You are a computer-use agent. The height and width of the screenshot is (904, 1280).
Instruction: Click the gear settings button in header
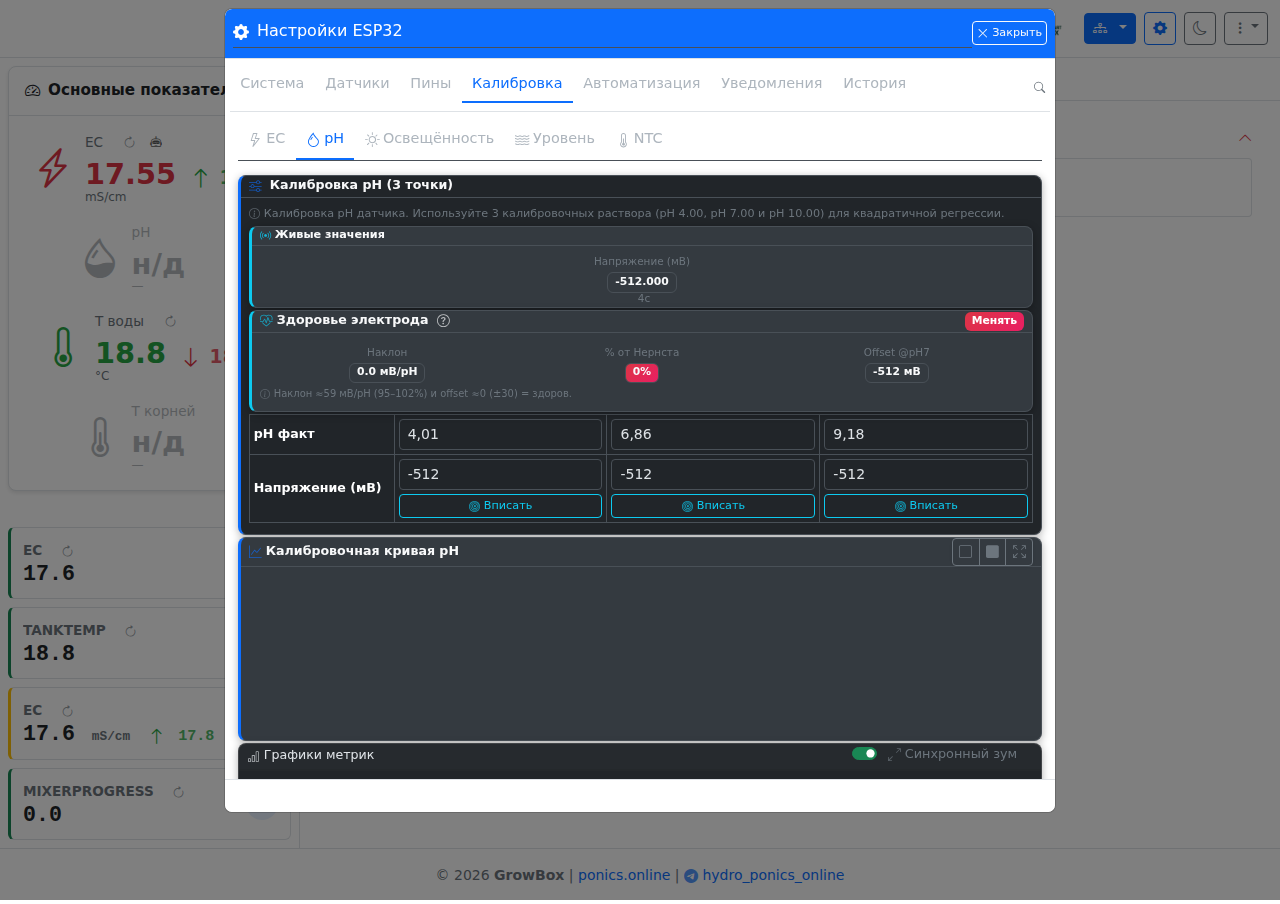[1160, 28]
